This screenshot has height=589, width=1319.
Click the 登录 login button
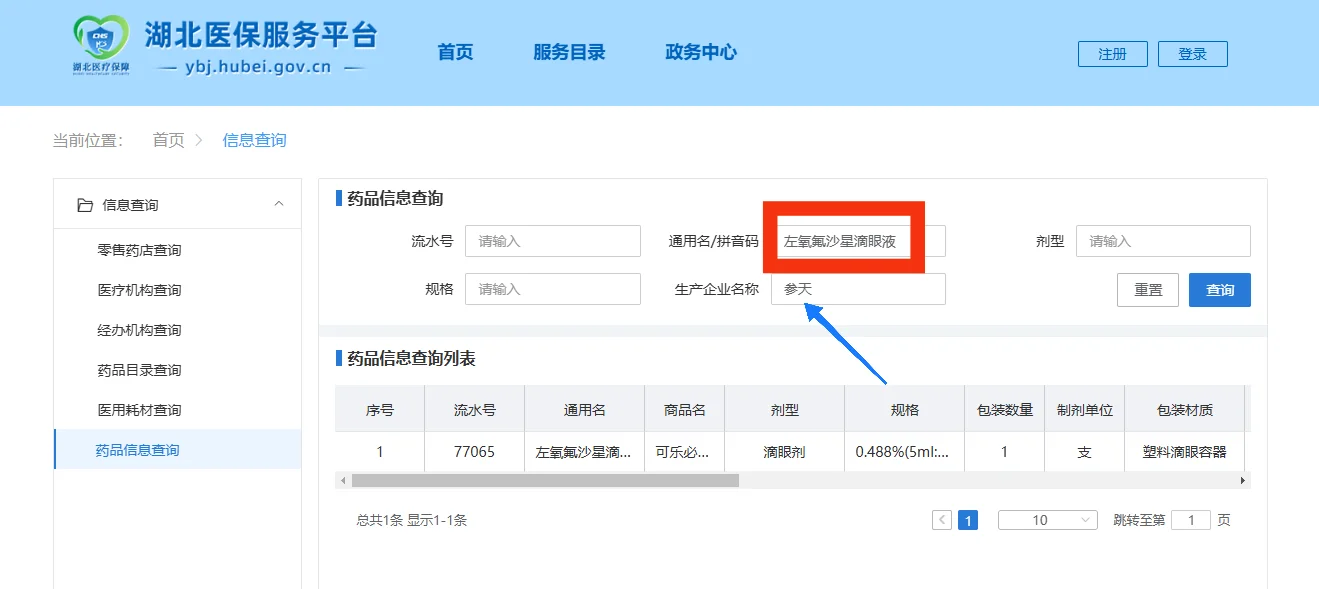[1192, 54]
